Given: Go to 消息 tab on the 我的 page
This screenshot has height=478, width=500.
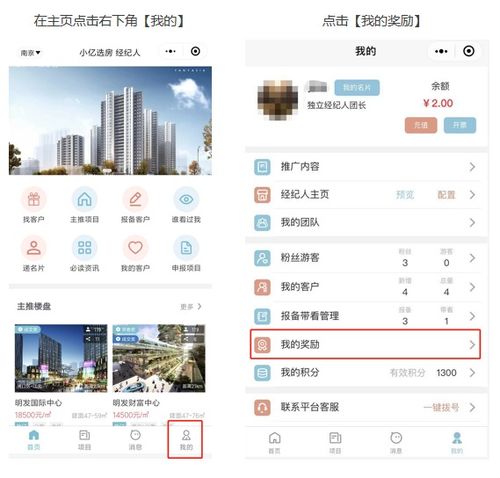Looking at the screenshot, I should pyautogui.click(x=396, y=443).
